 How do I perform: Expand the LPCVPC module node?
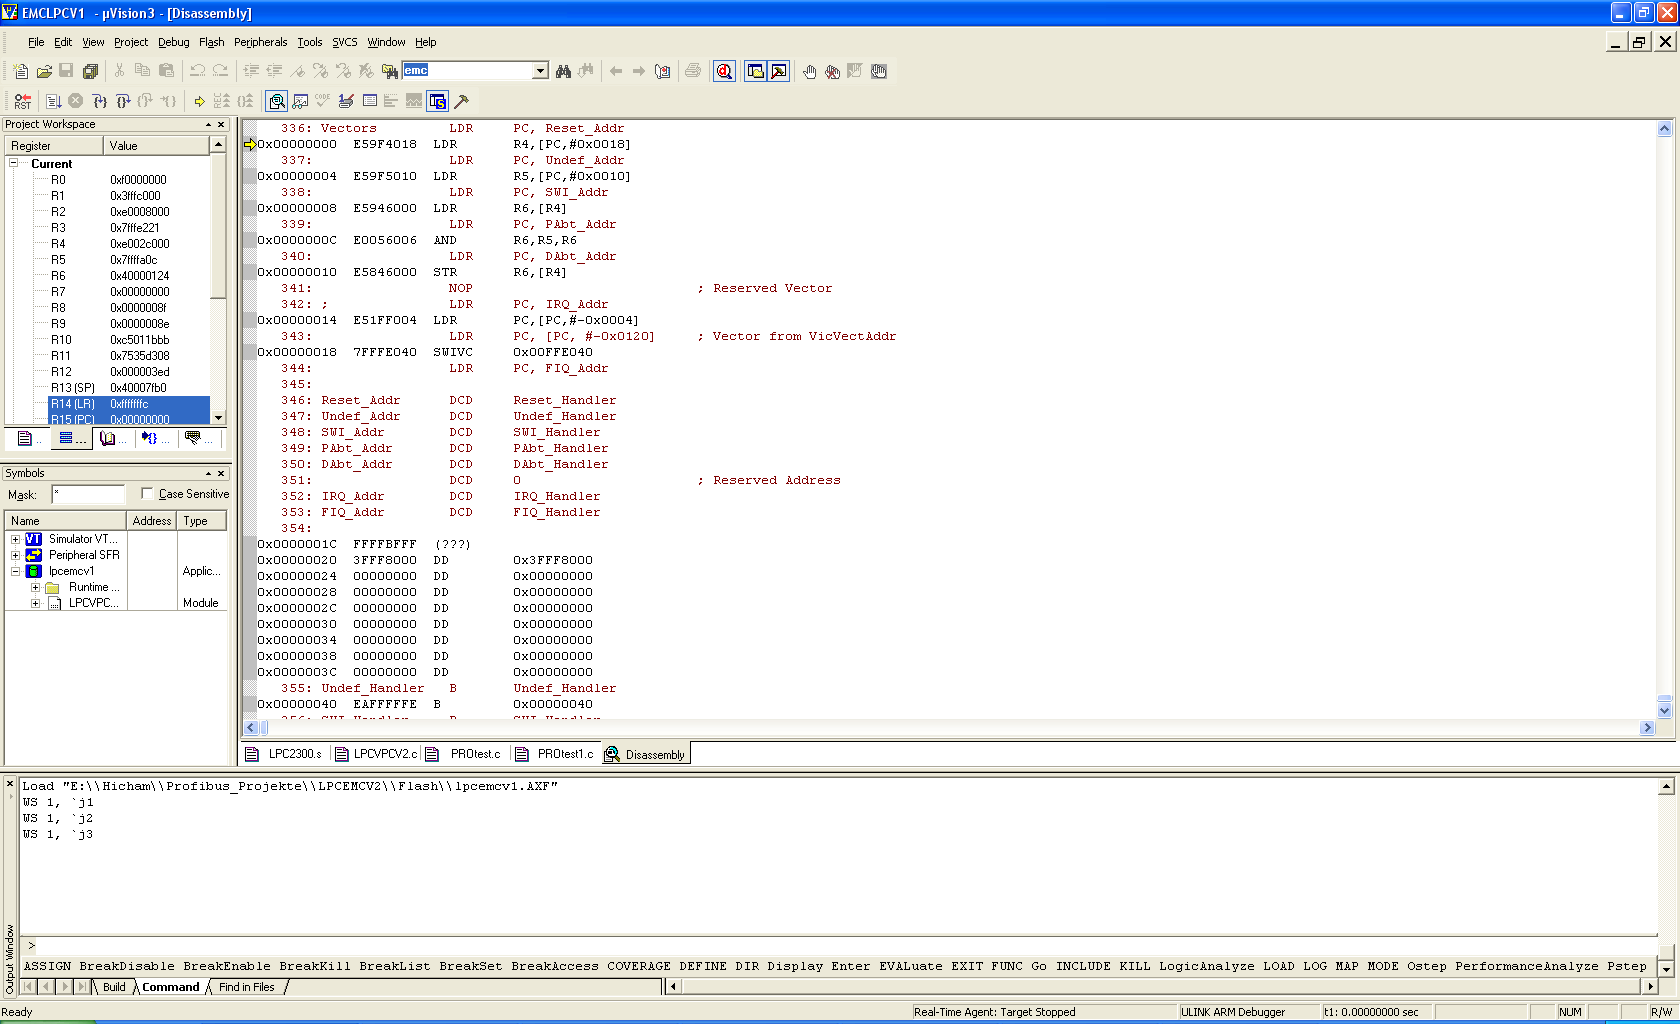(35, 603)
